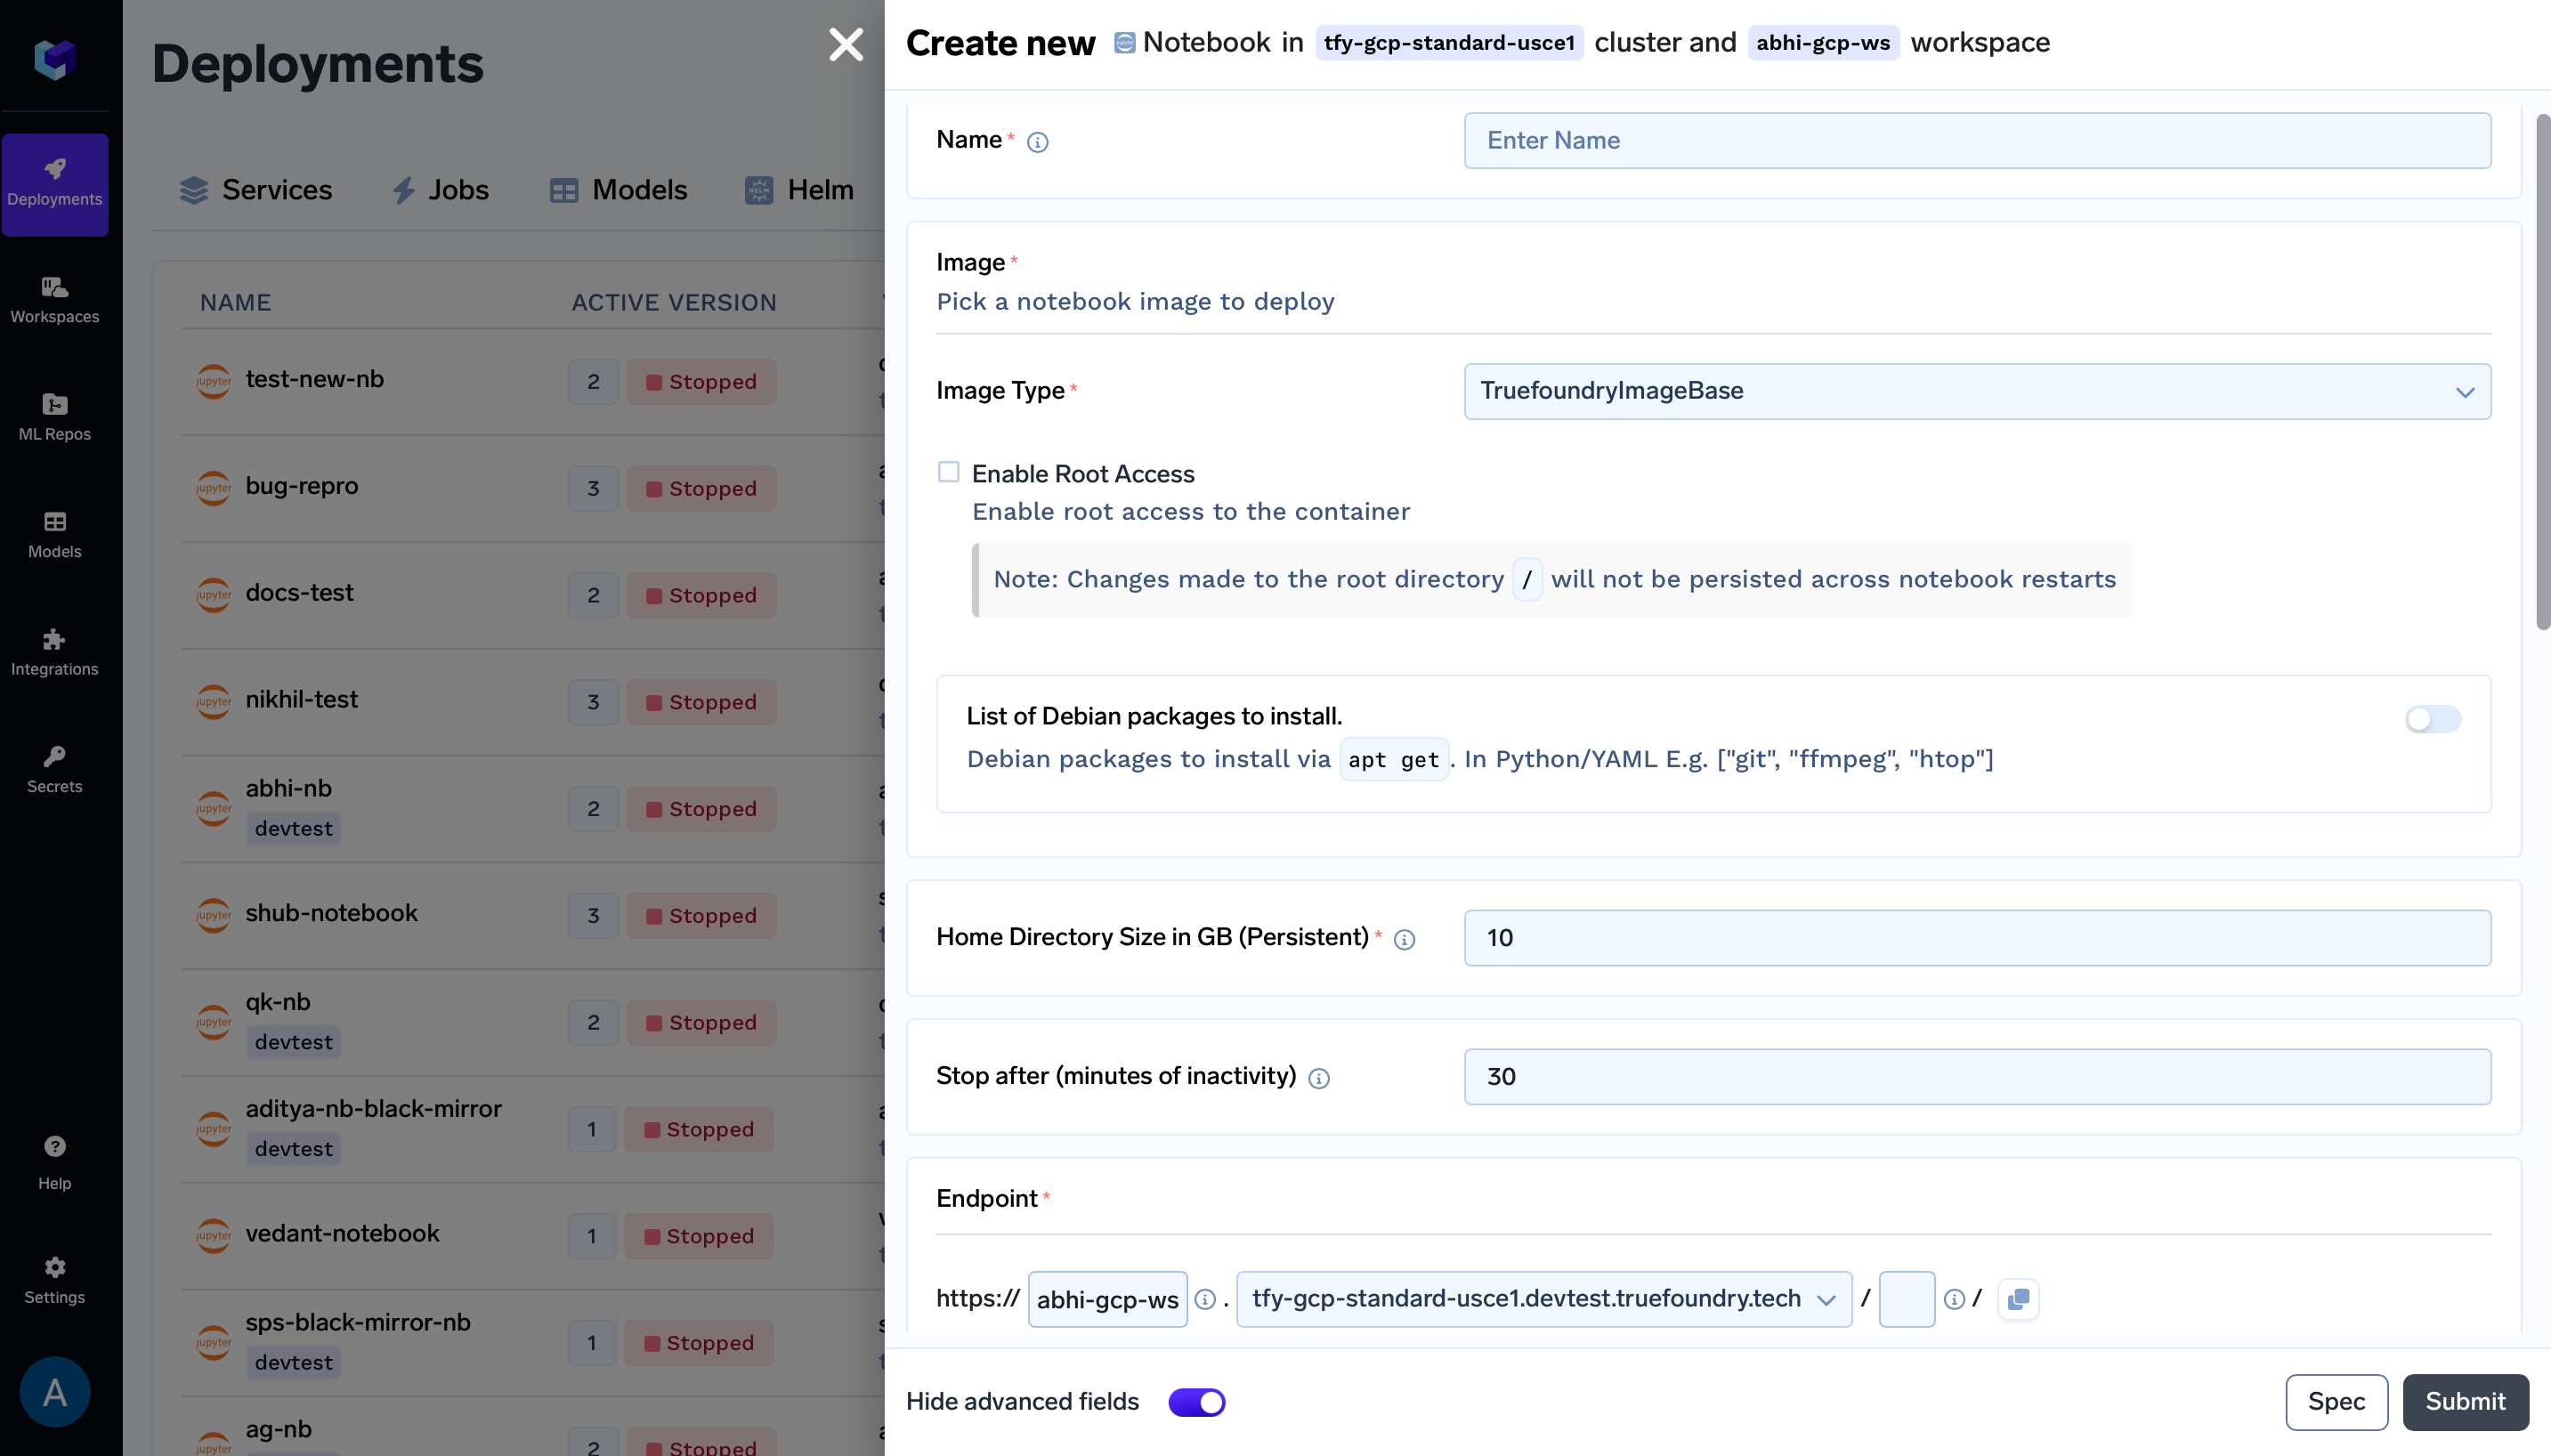Click the Enter Name input field
Image resolution: width=2551 pixels, height=1456 pixels.
pyautogui.click(x=1976, y=140)
